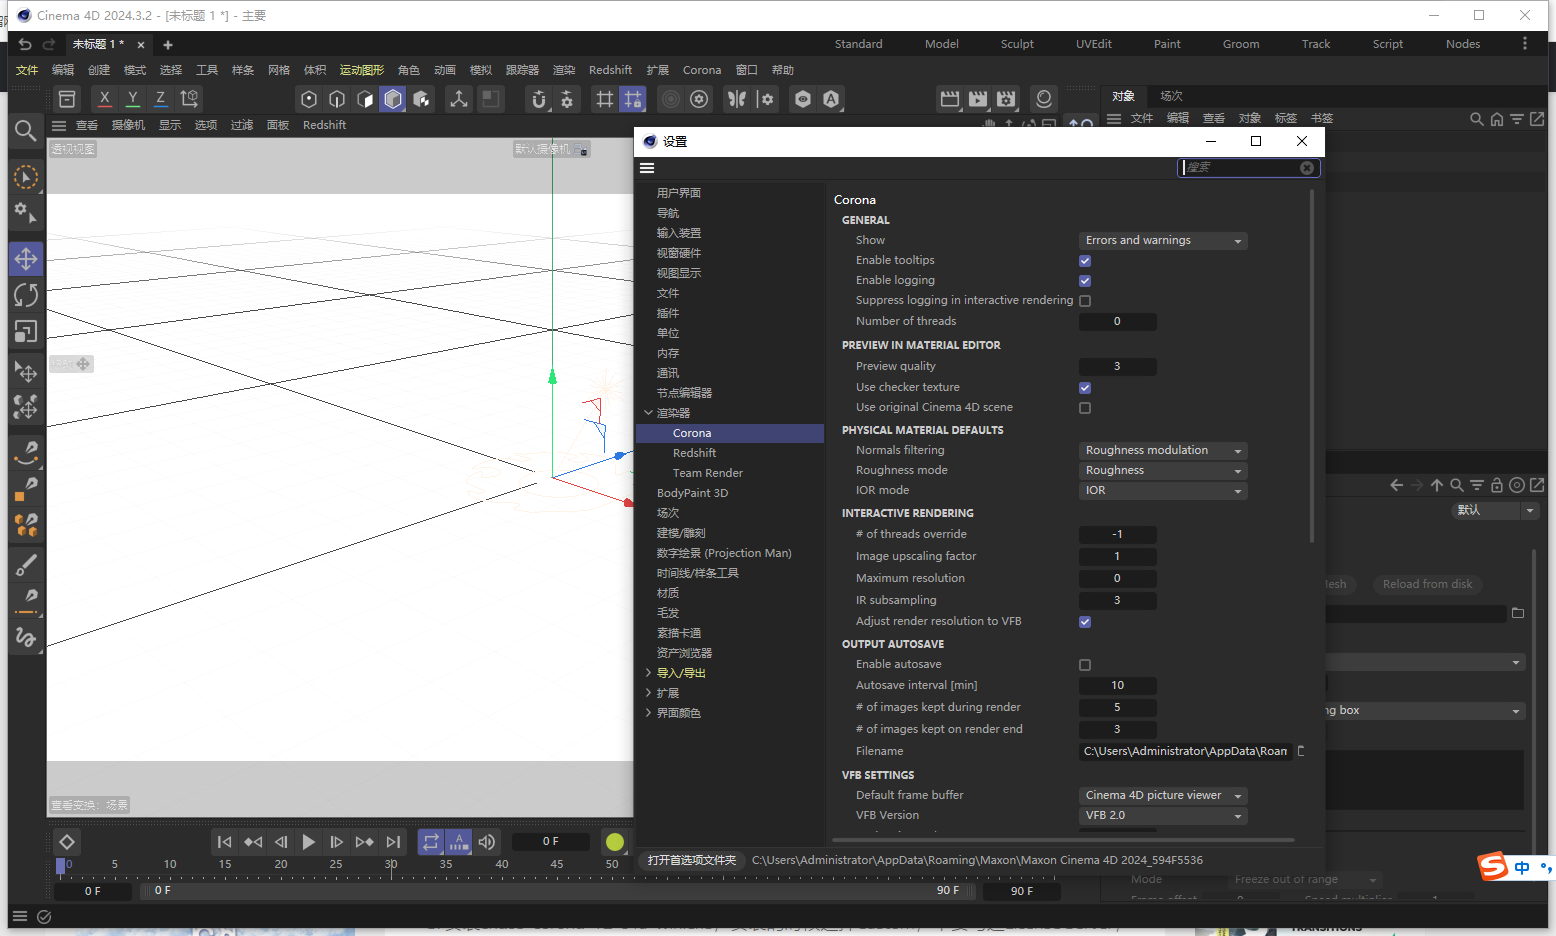1556x936 pixels.
Task: Click the play forward button
Action: point(308,842)
